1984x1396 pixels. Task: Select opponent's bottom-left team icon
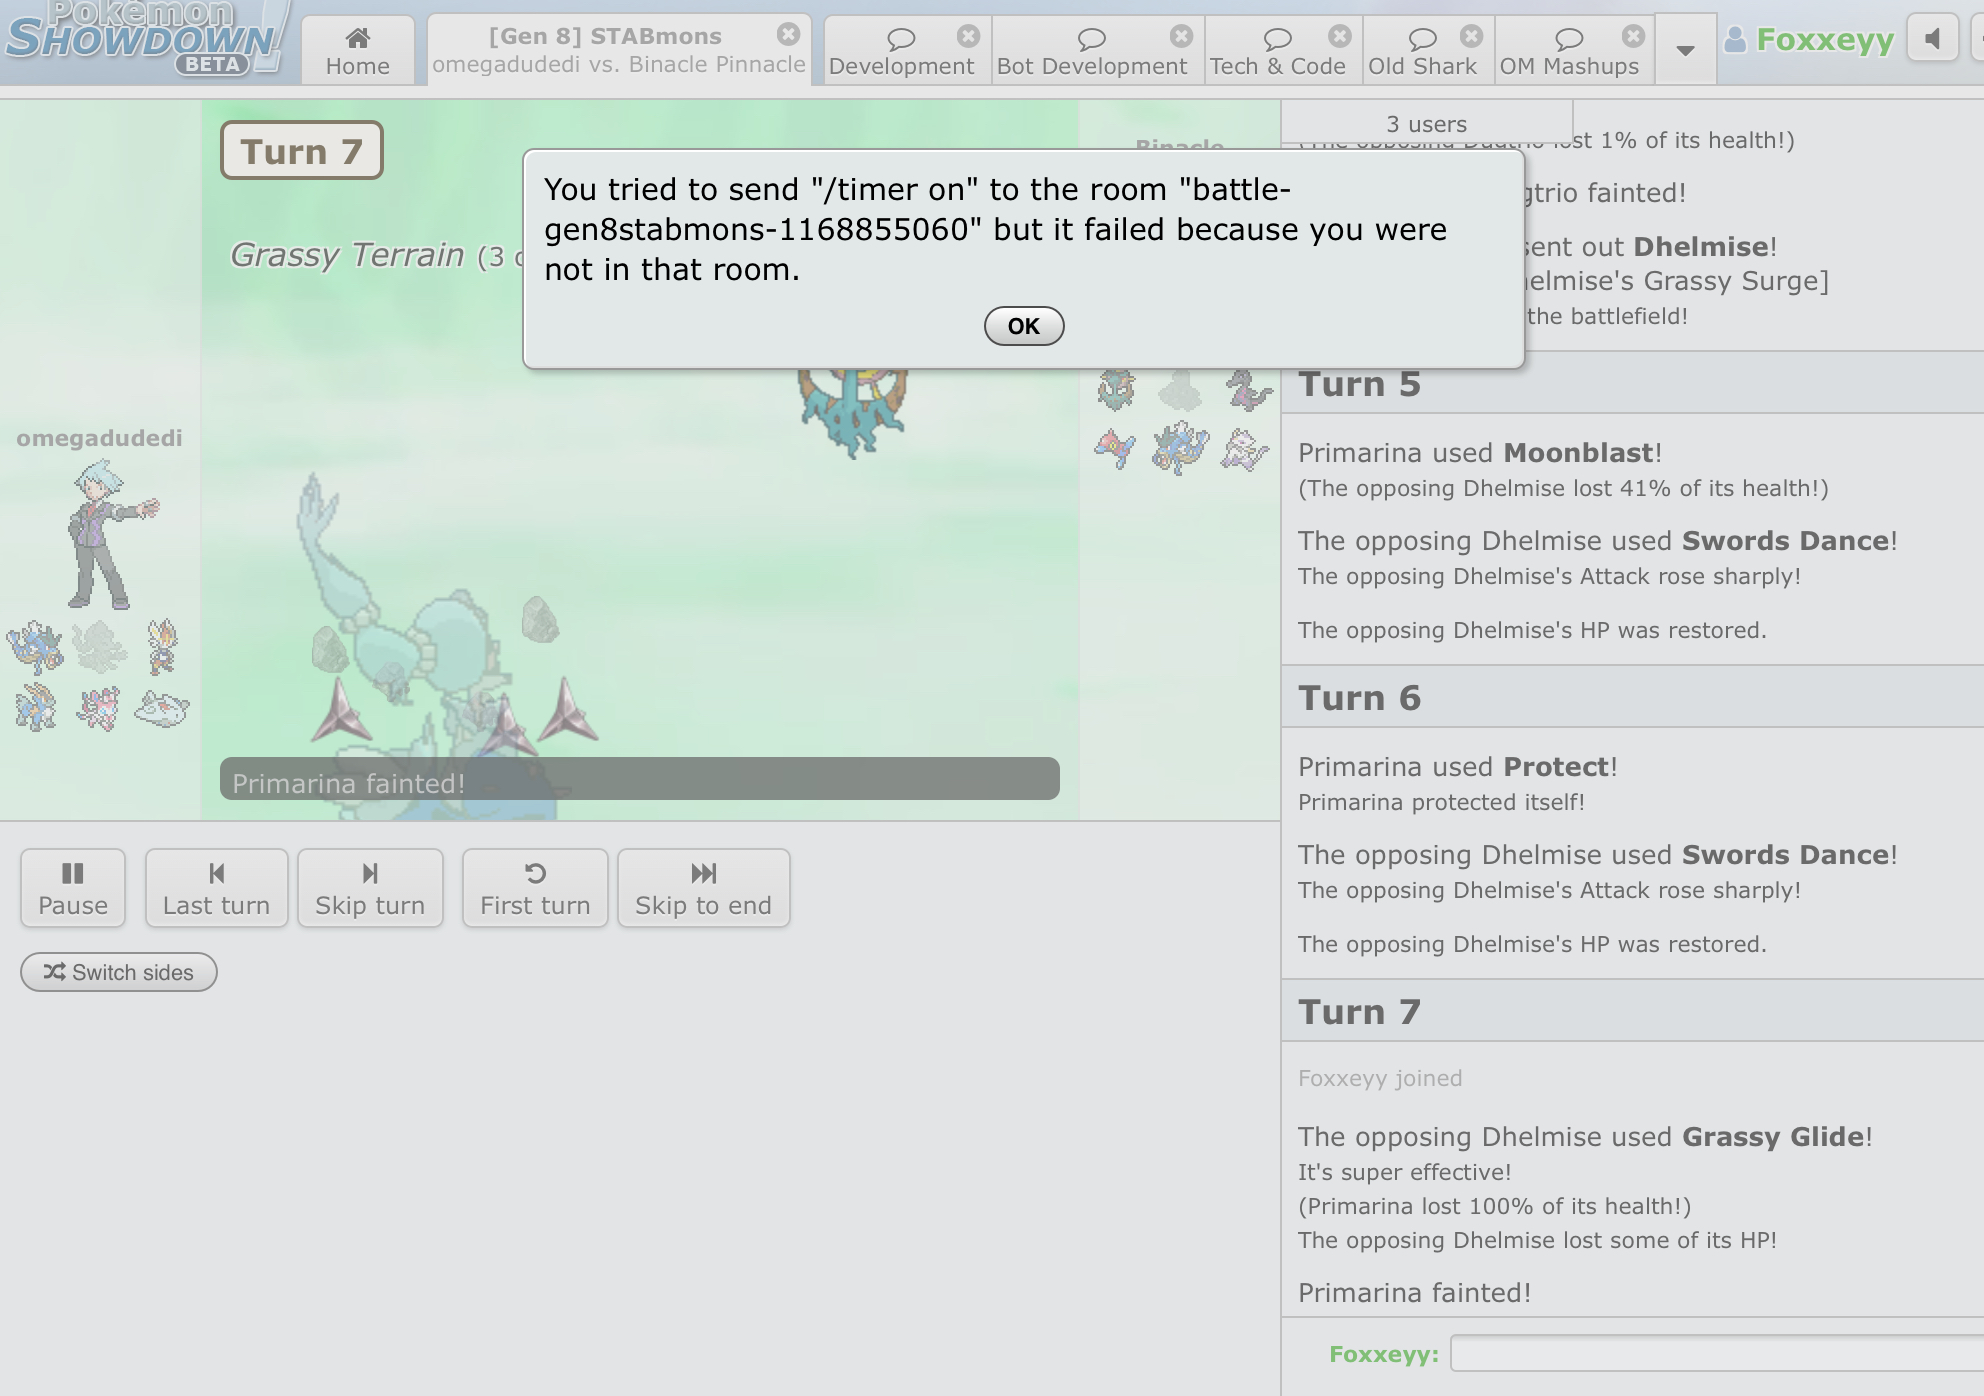(1116, 448)
